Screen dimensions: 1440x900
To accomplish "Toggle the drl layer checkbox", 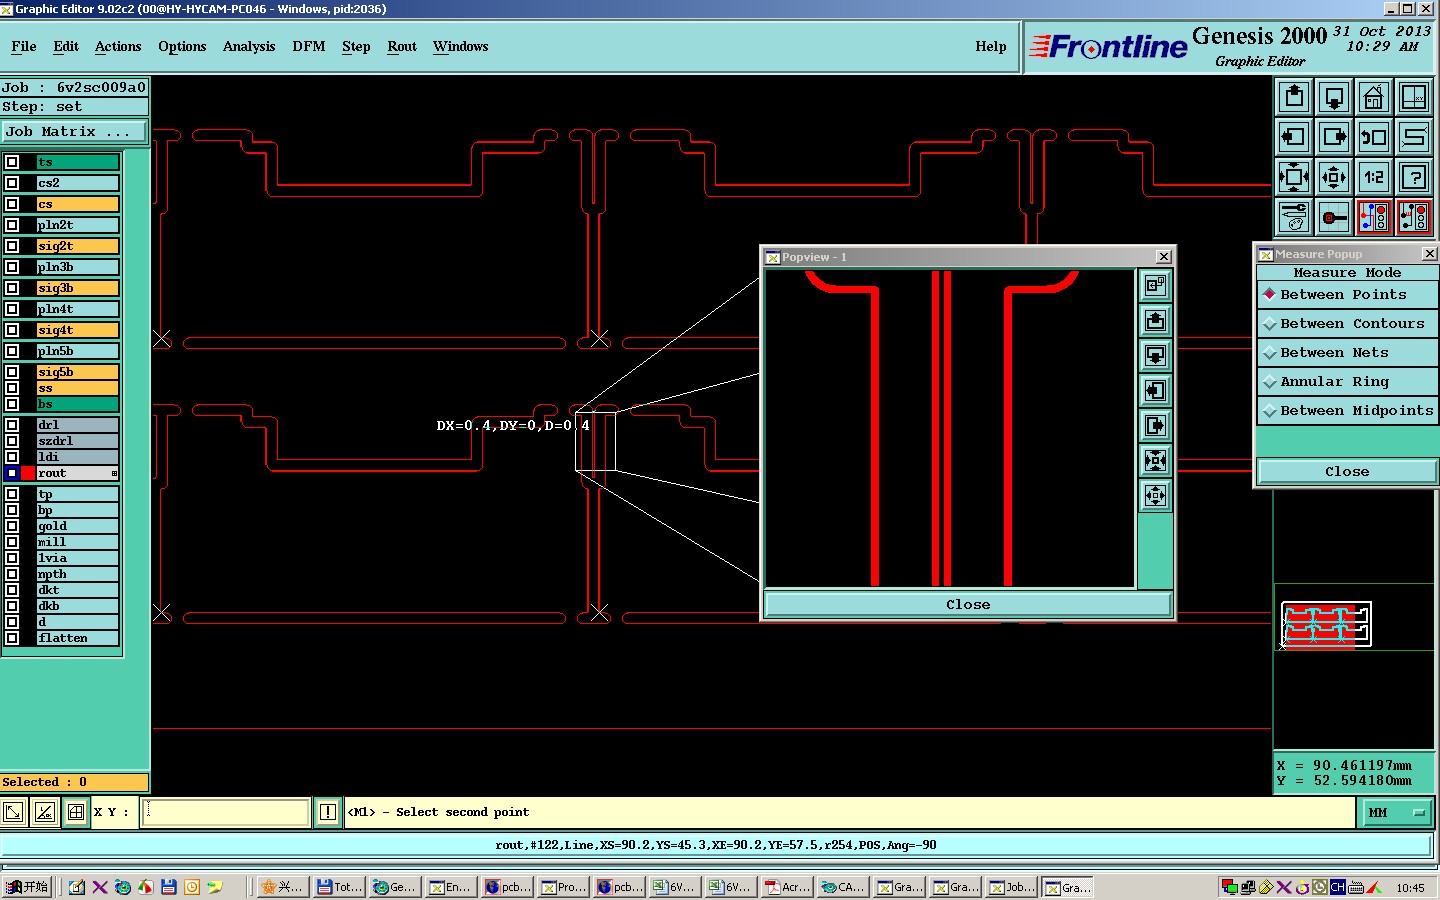I will click(x=12, y=425).
